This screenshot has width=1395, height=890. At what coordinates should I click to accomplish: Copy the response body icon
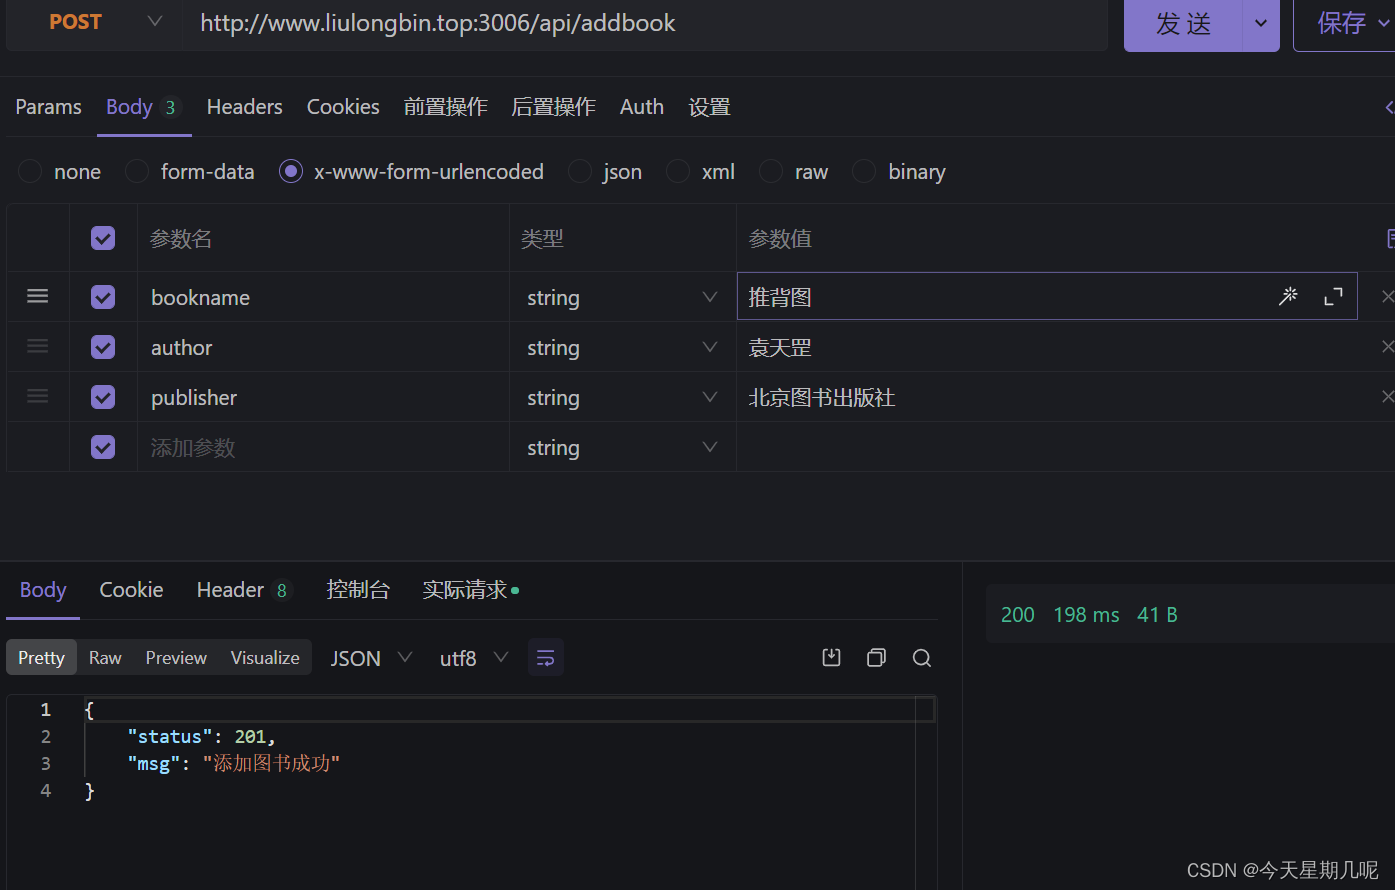(877, 657)
